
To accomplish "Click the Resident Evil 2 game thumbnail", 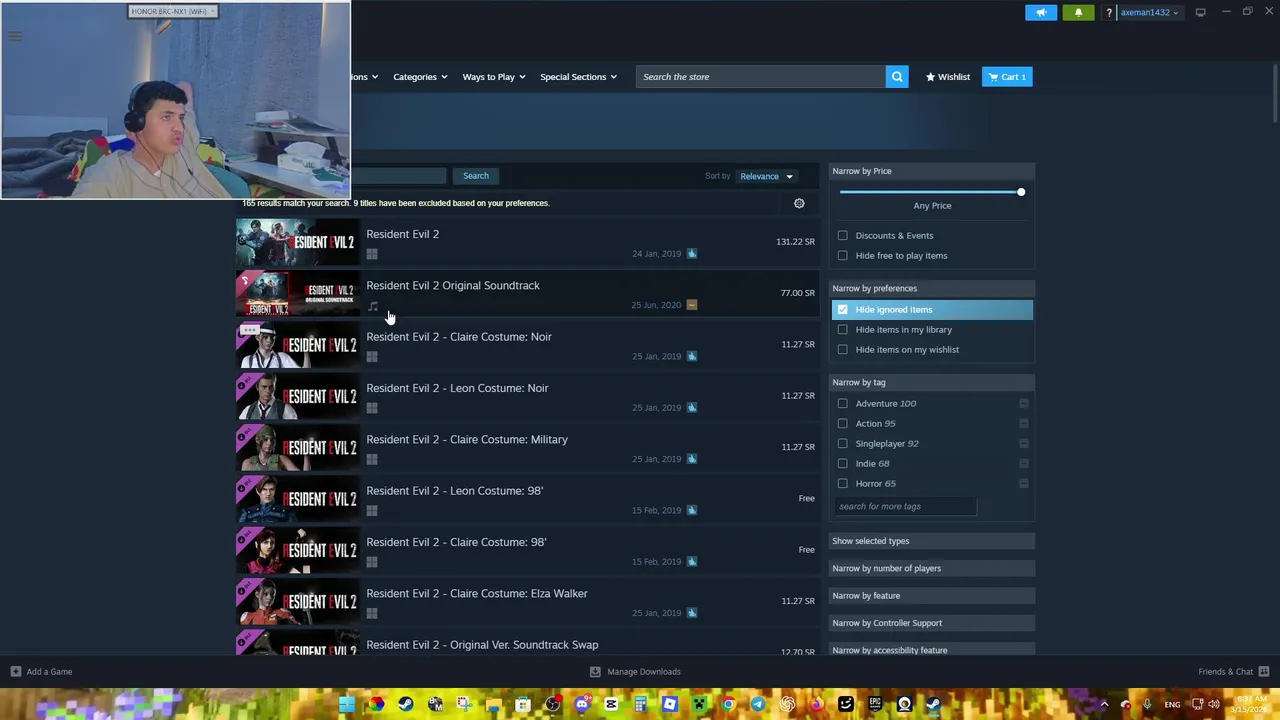I will point(297,242).
